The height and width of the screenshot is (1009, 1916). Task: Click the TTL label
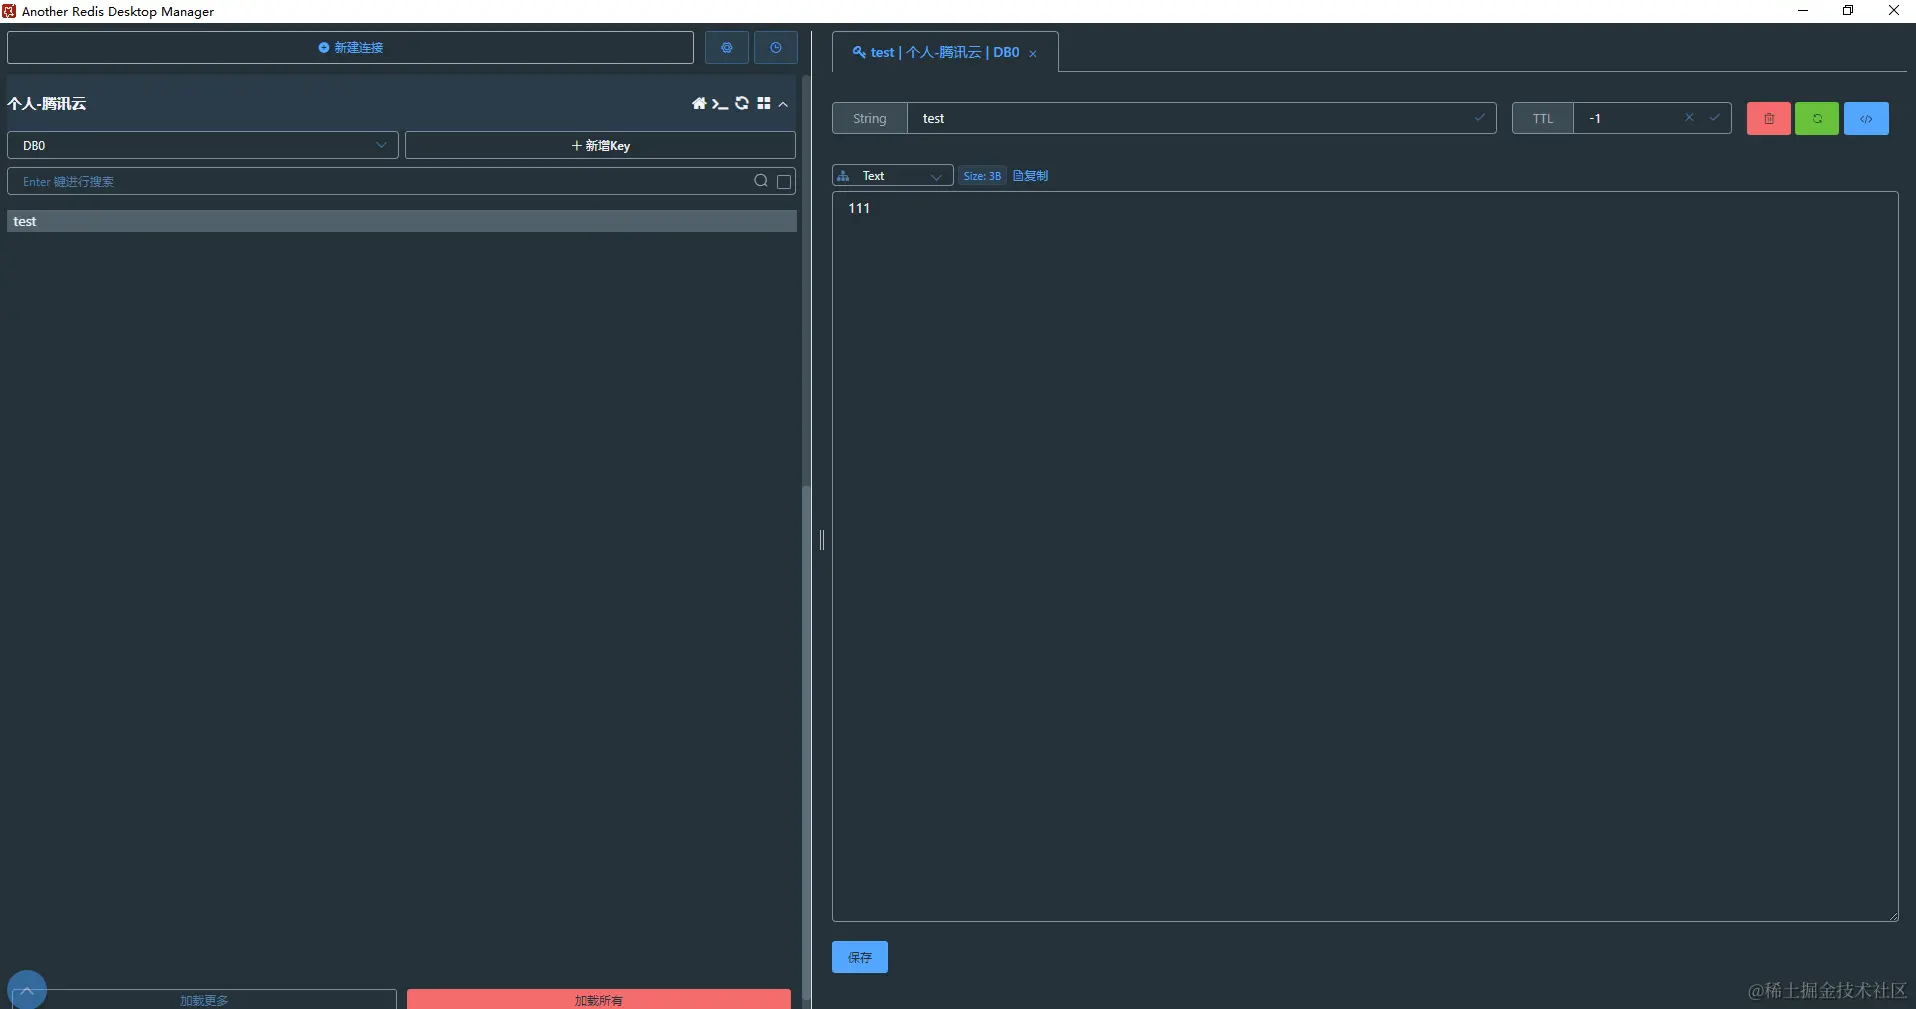[x=1543, y=118]
